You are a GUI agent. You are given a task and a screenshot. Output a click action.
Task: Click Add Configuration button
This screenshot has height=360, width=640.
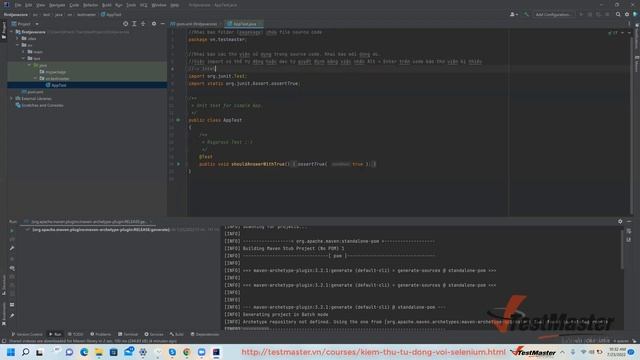553,14
